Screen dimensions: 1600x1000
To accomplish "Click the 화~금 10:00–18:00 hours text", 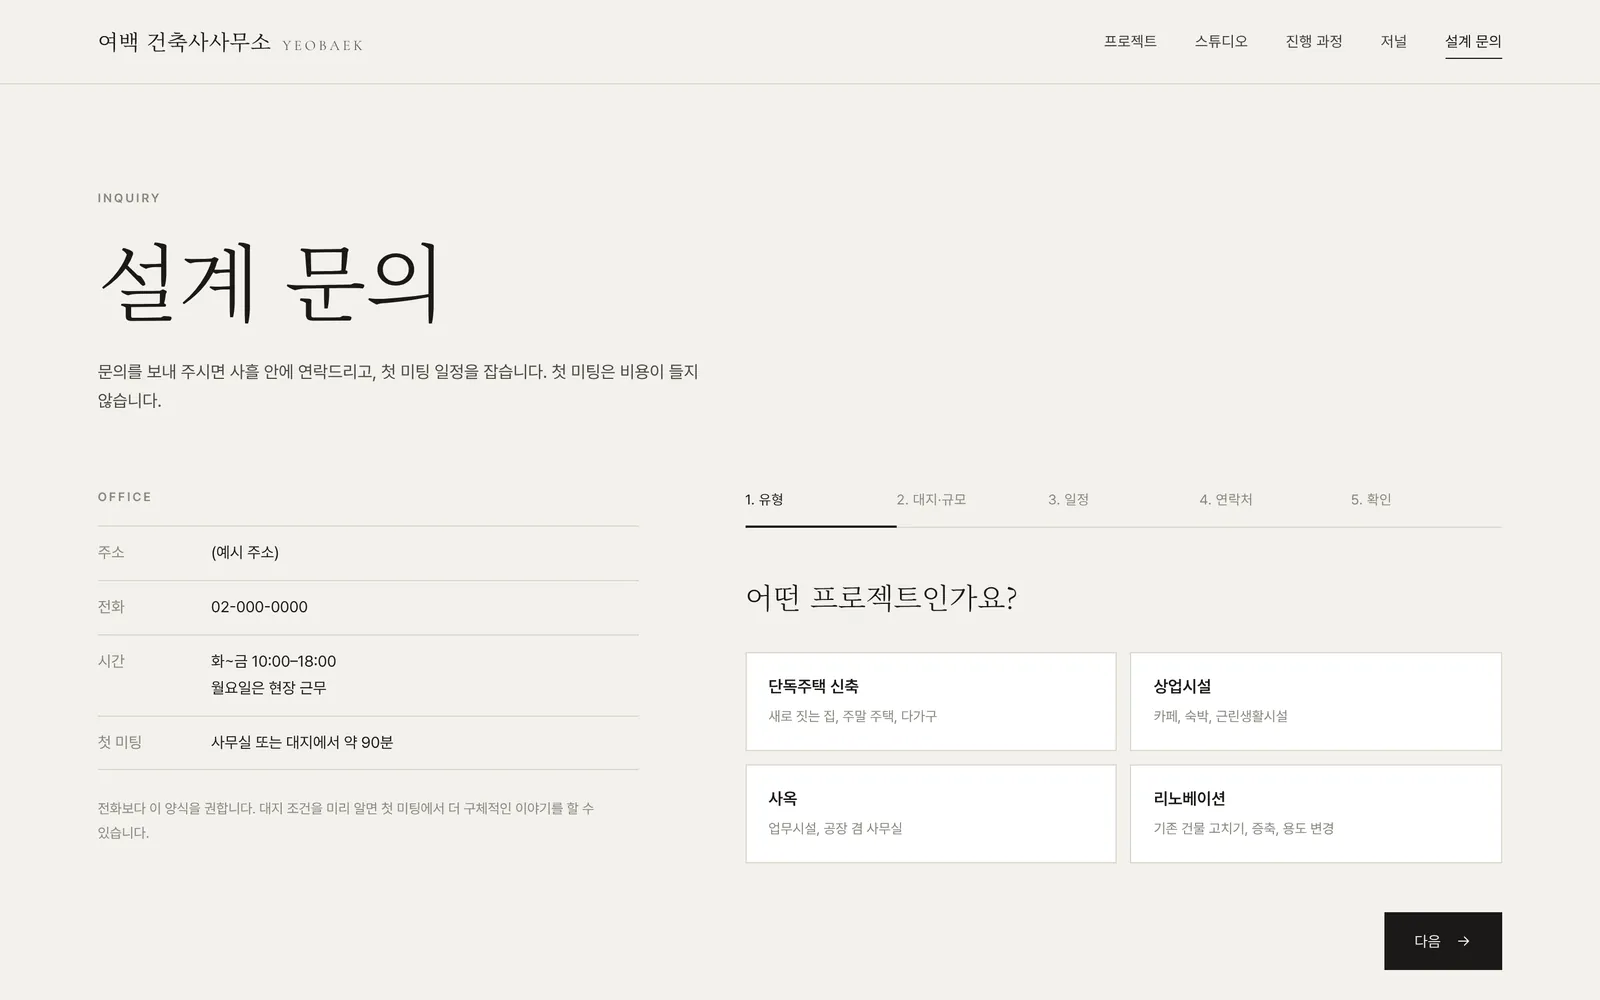I will (x=274, y=661).
